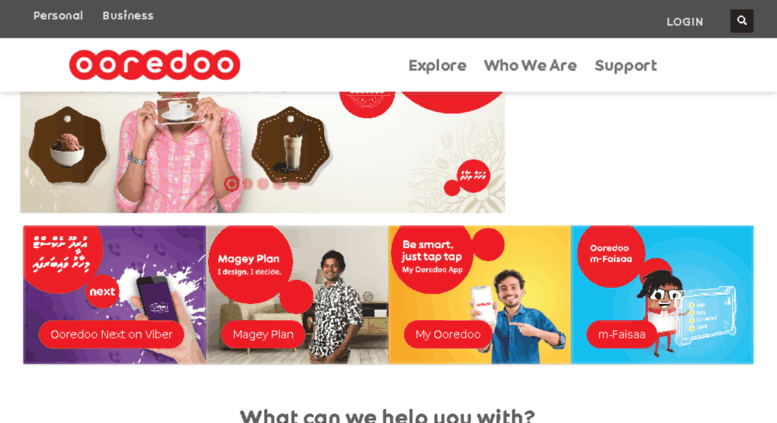Select the first active carousel dot

pyautogui.click(x=231, y=184)
